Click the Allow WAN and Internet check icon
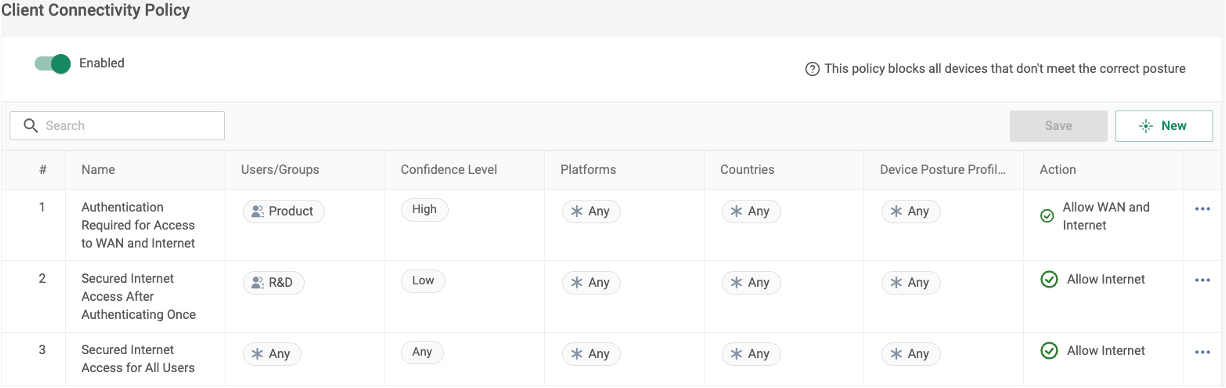The width and height of the screenshot is (1226, 388). point(1047,216)
